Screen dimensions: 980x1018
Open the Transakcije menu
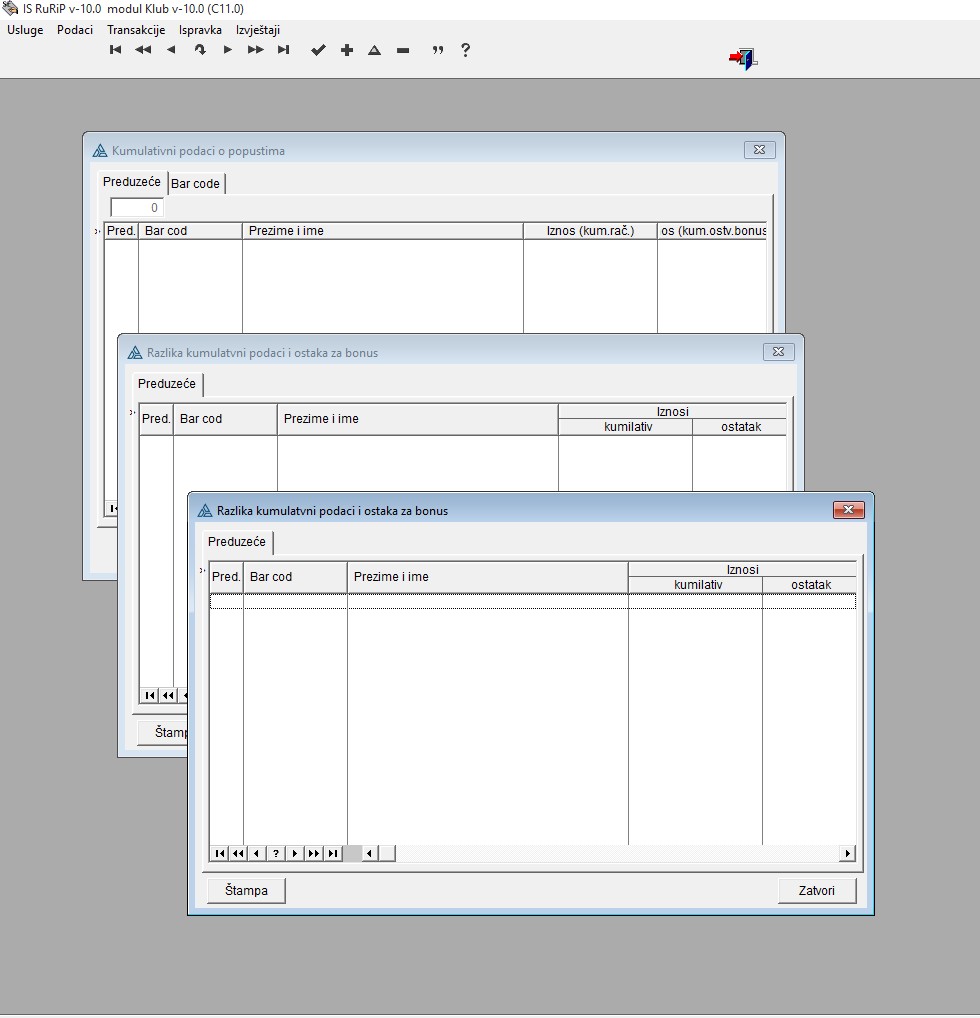click(136, 30)
